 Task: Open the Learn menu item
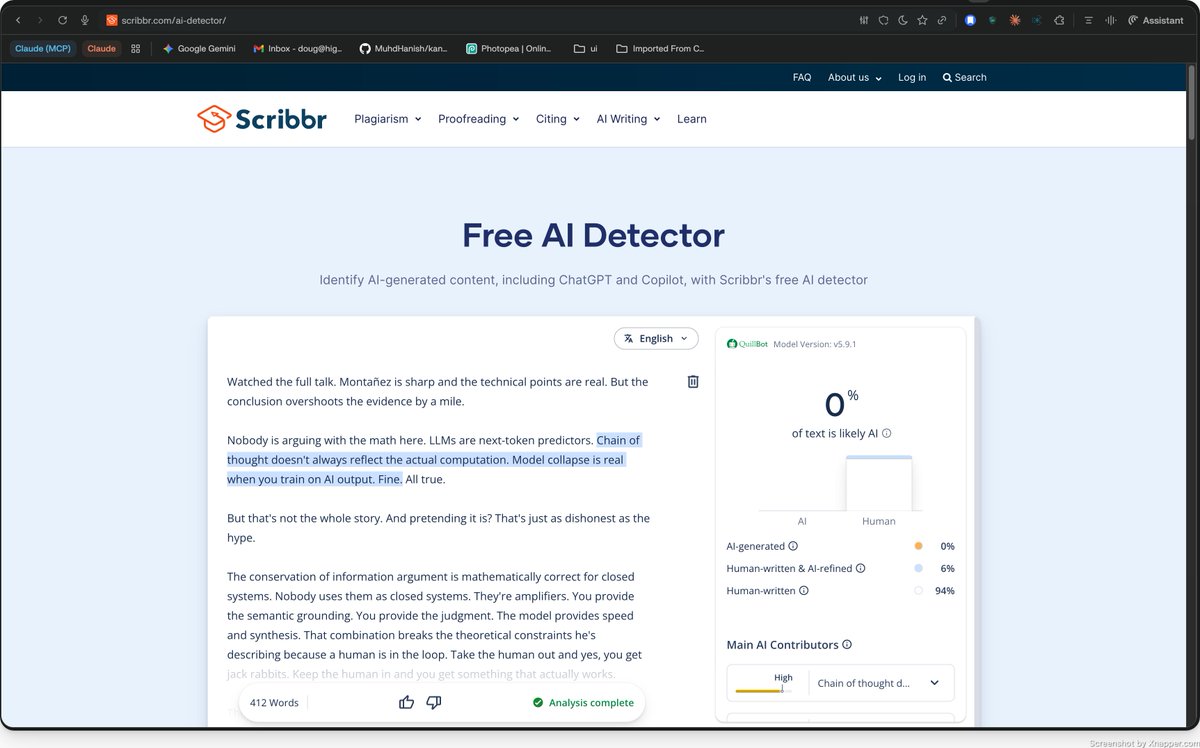pos(692,119)
